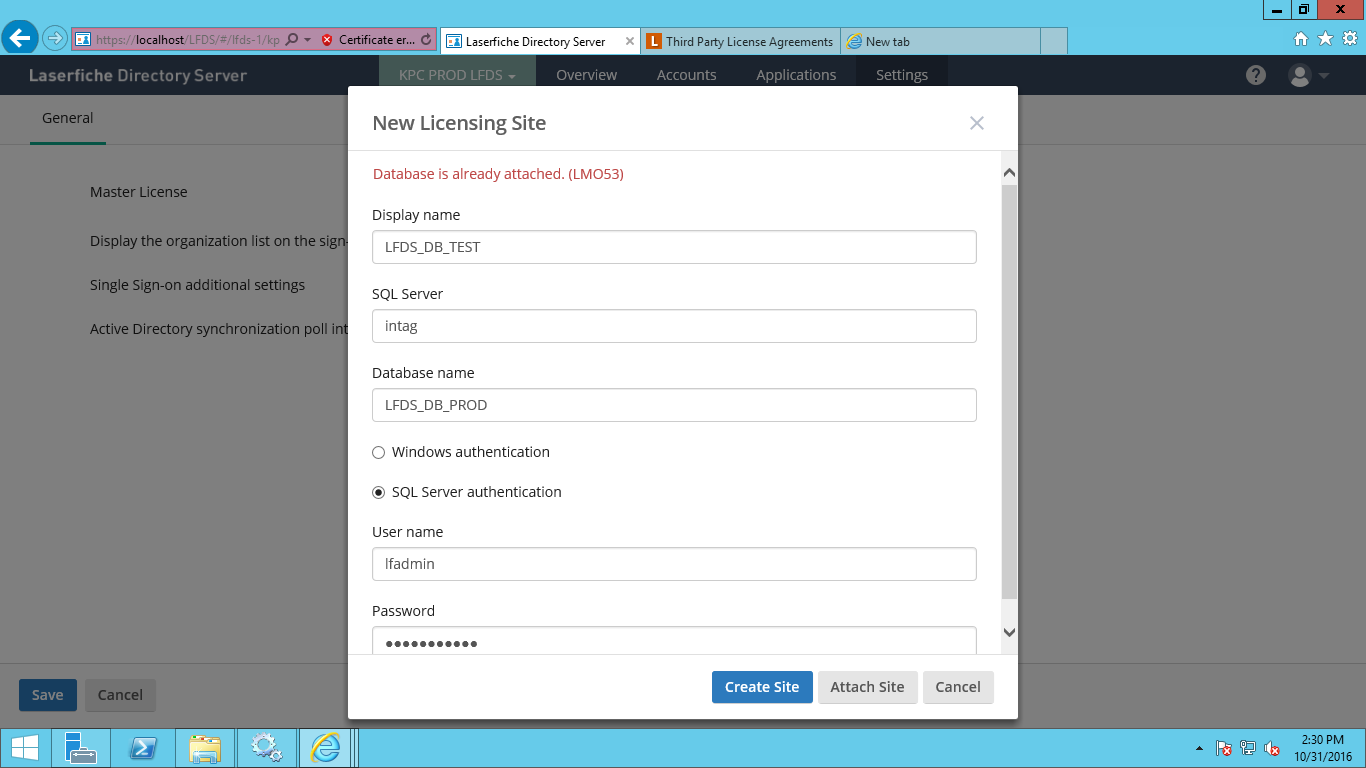1366x768 pixels.
Task: Close the Laserfiche Directory Server tab
Action: click(629, 41)
